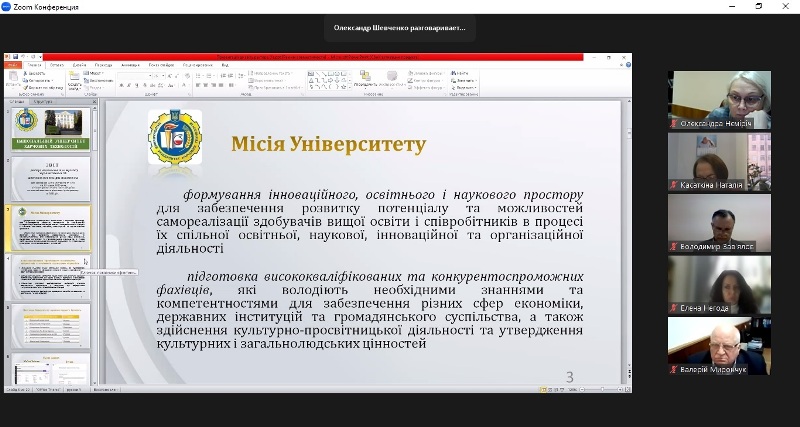Toggle Bold formatting in Font group
This screenshot has width=800, height=427.
pos(120,85)
